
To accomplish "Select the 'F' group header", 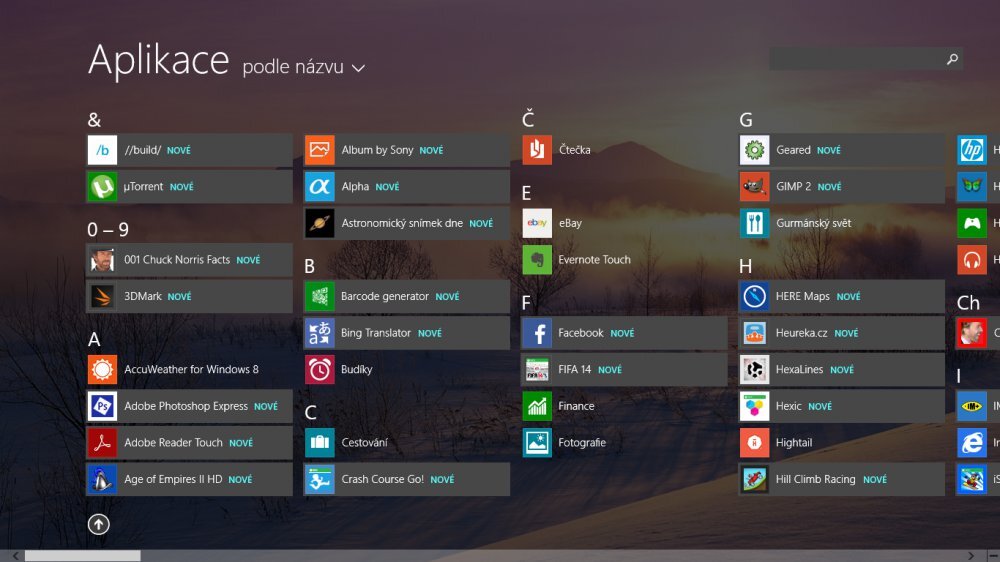I will click(526, 302).
